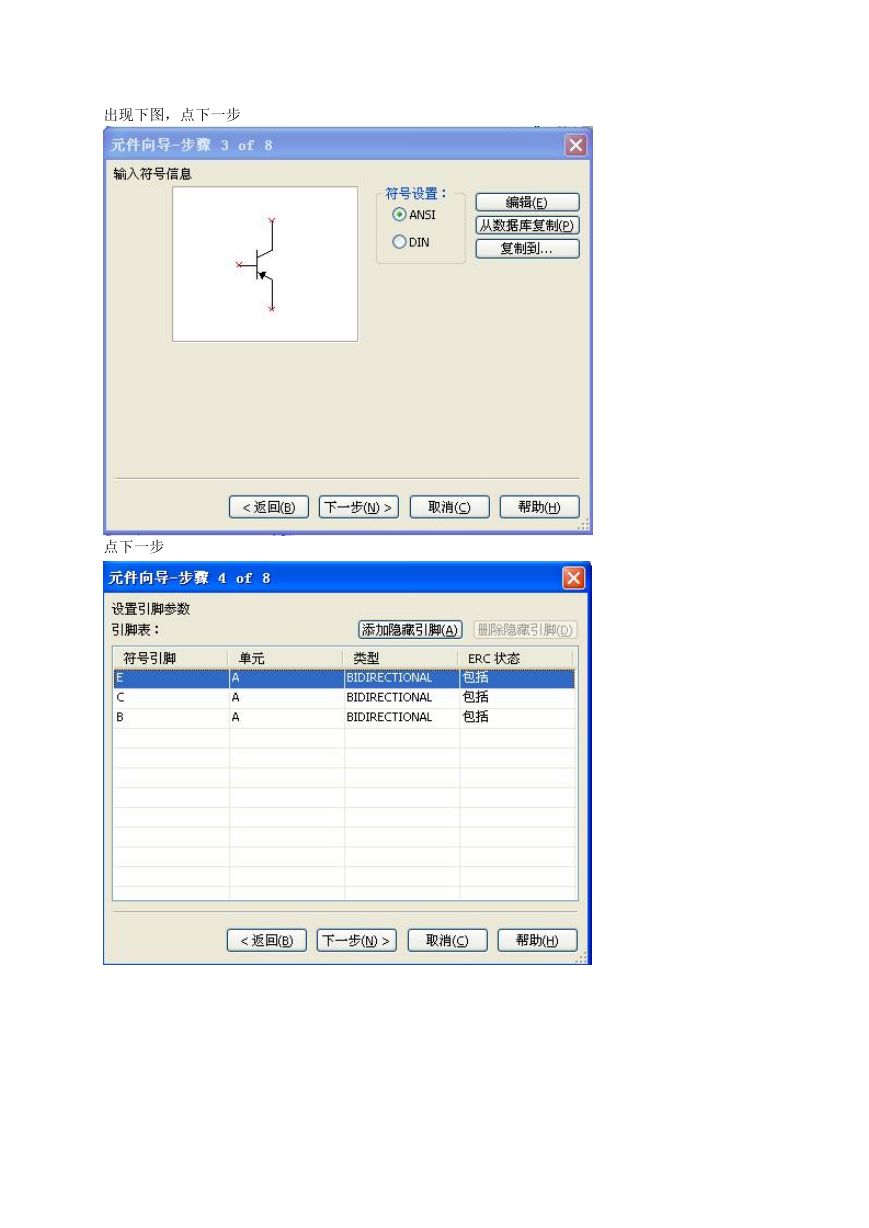
Task: Close the step 3 of 8 dialog
Action: tap(576, 145)
